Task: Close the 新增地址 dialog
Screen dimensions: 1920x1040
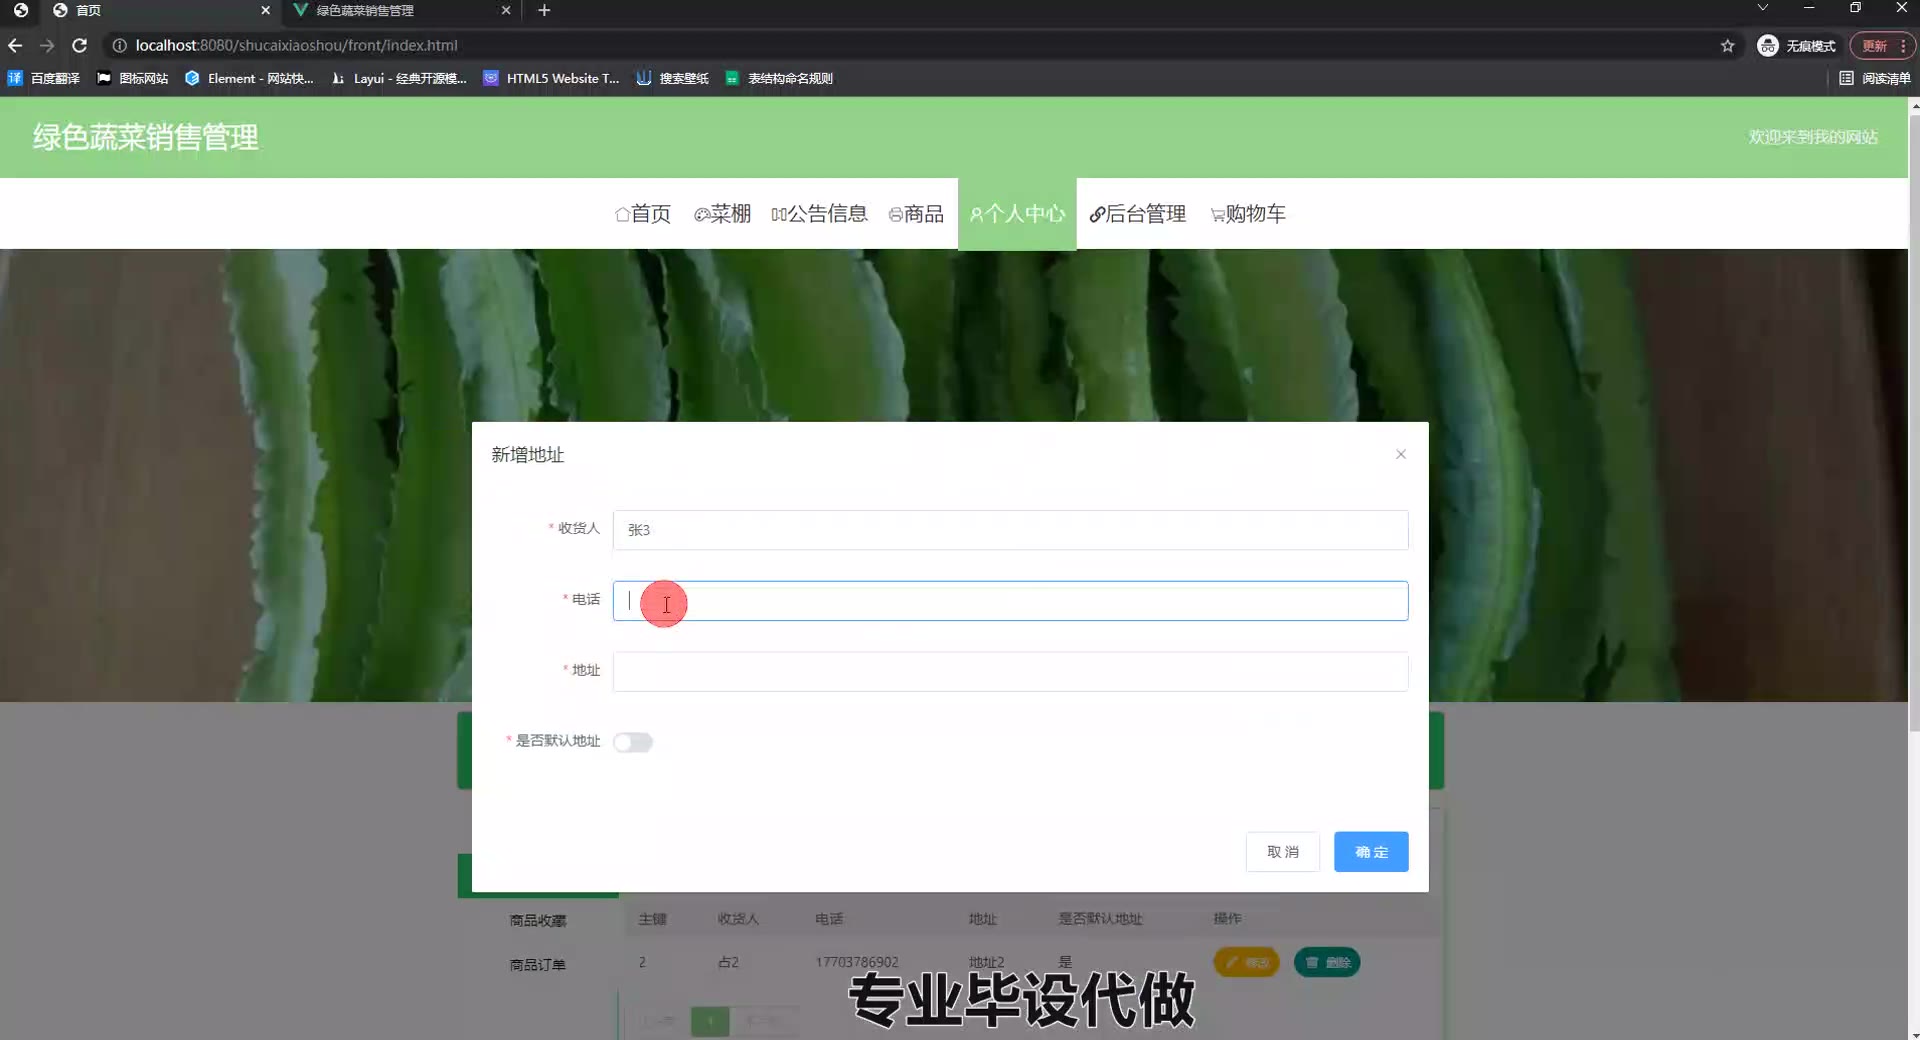Action: click(1401, 454)
